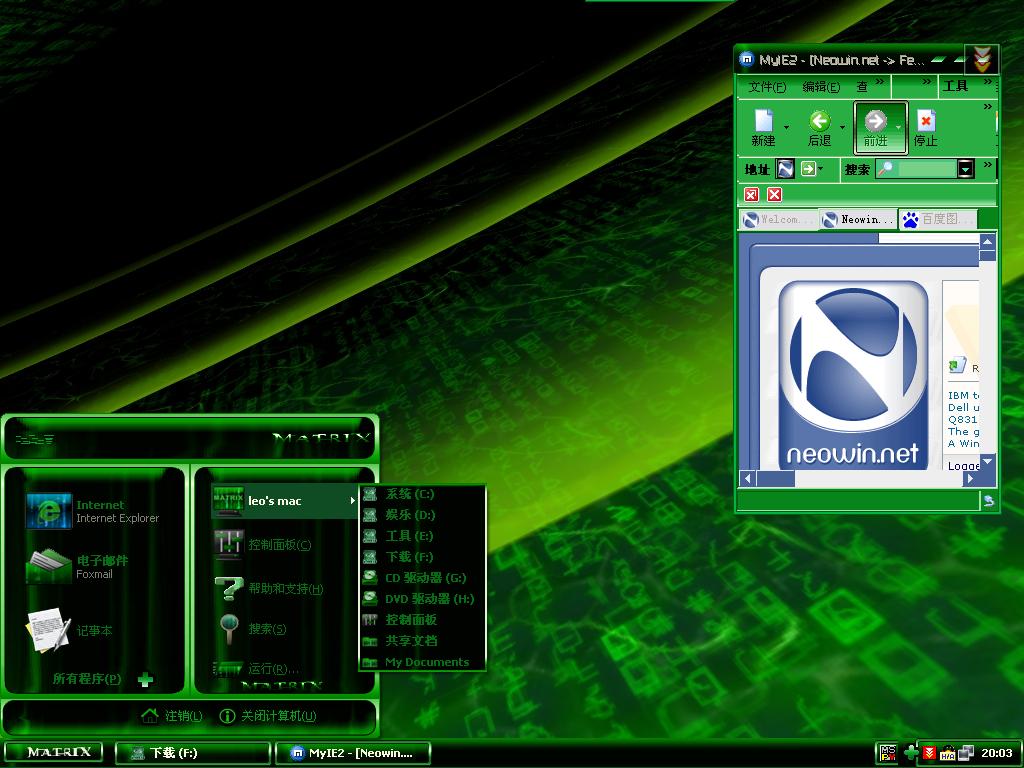Open My Documents from the submenu
1024x768 pixels.
[x=423, y=662]
